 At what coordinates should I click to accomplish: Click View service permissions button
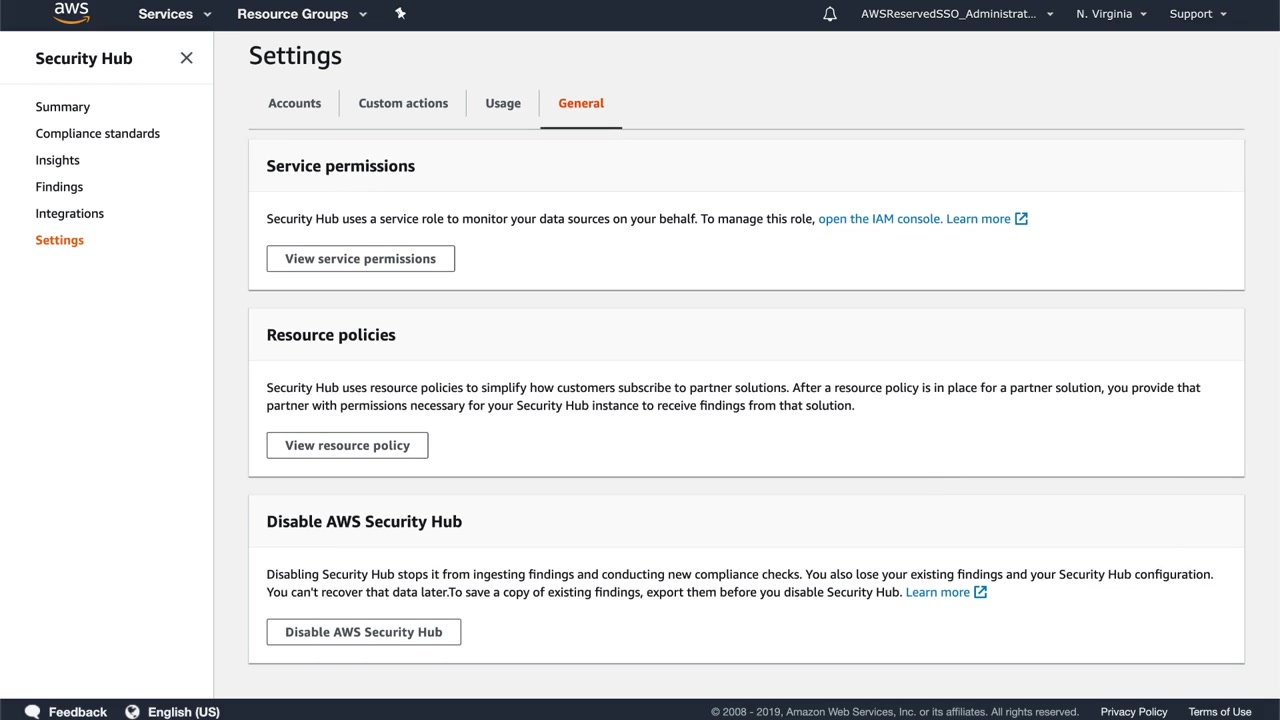[x=360, y=259]
